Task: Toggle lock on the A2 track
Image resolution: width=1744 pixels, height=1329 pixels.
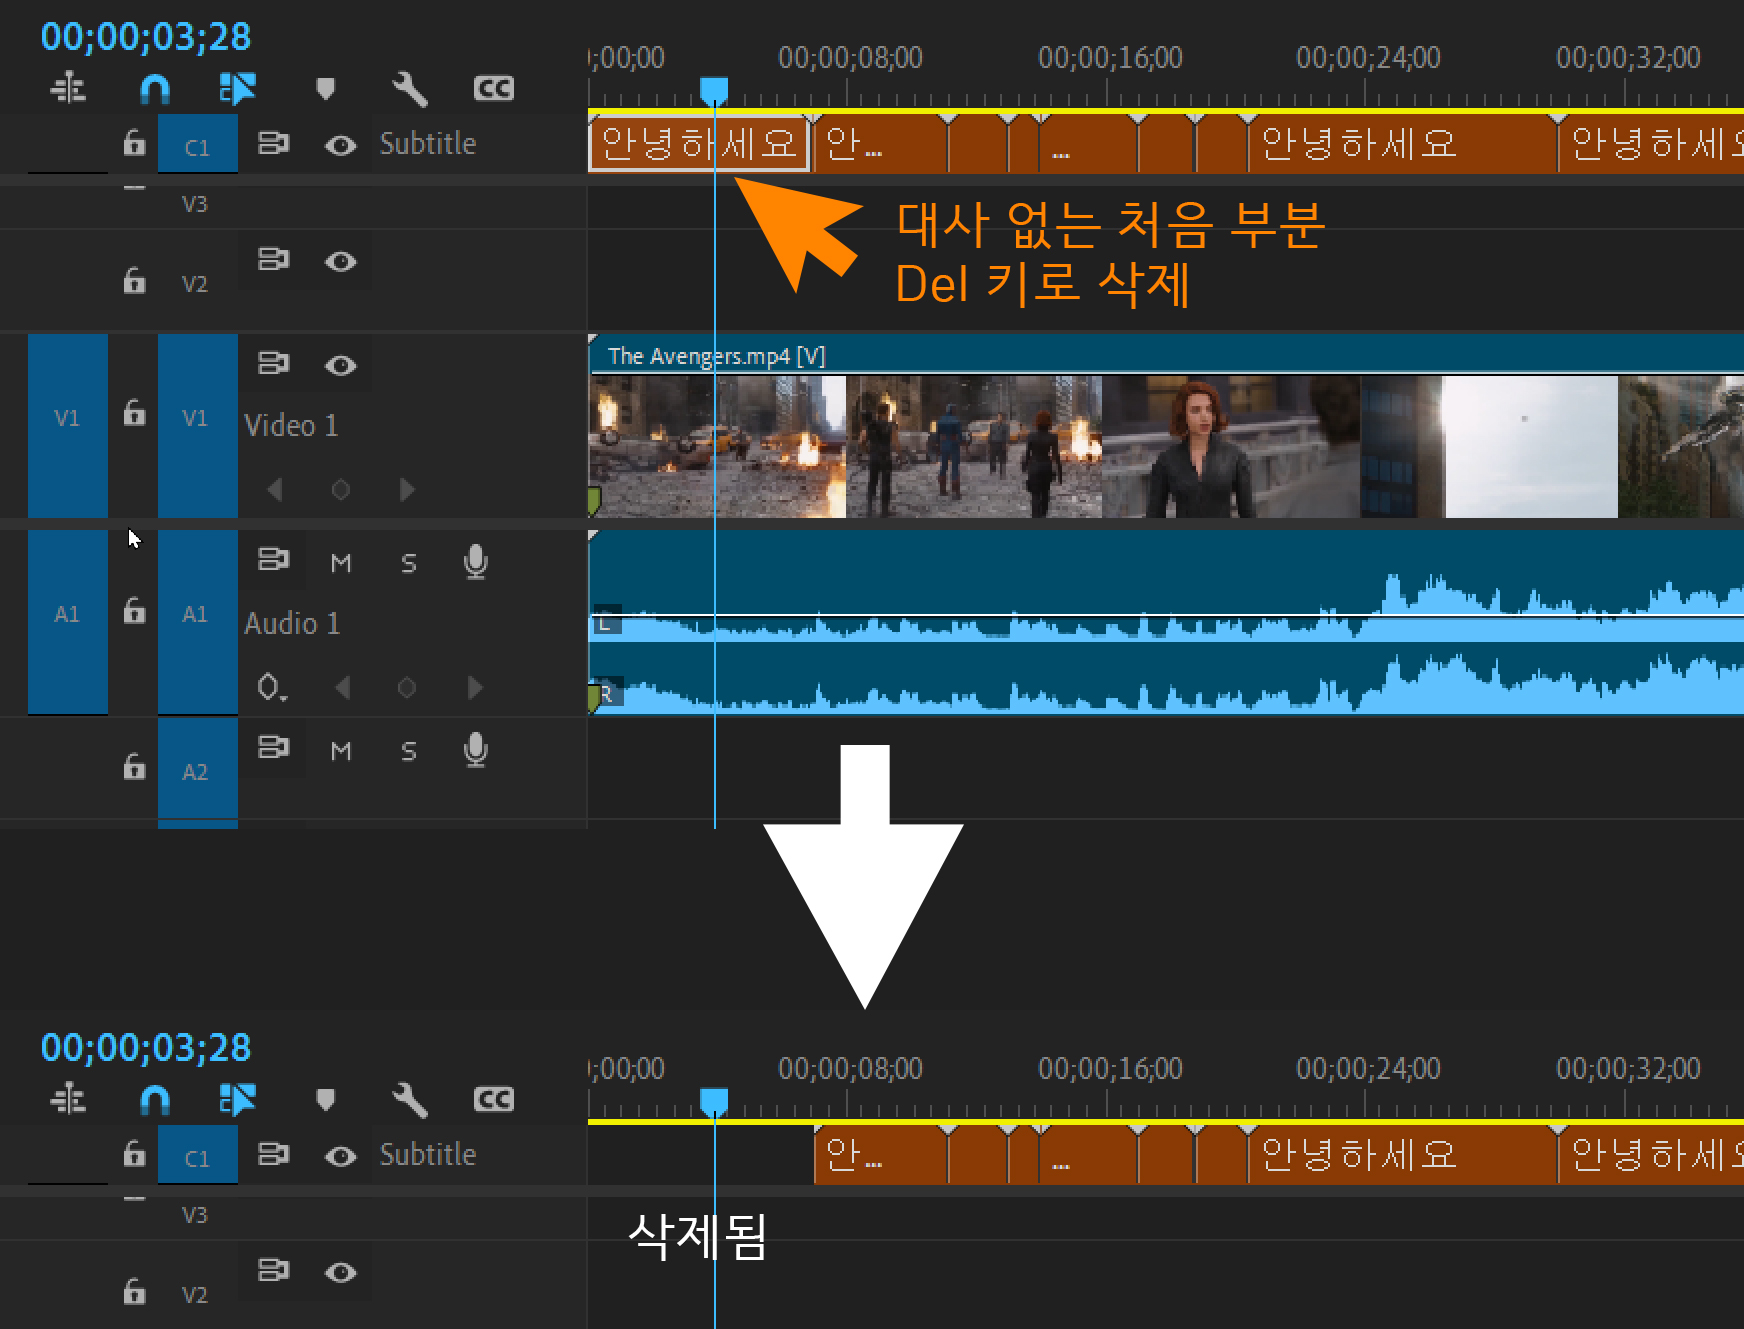Action: tap(134, 766)
